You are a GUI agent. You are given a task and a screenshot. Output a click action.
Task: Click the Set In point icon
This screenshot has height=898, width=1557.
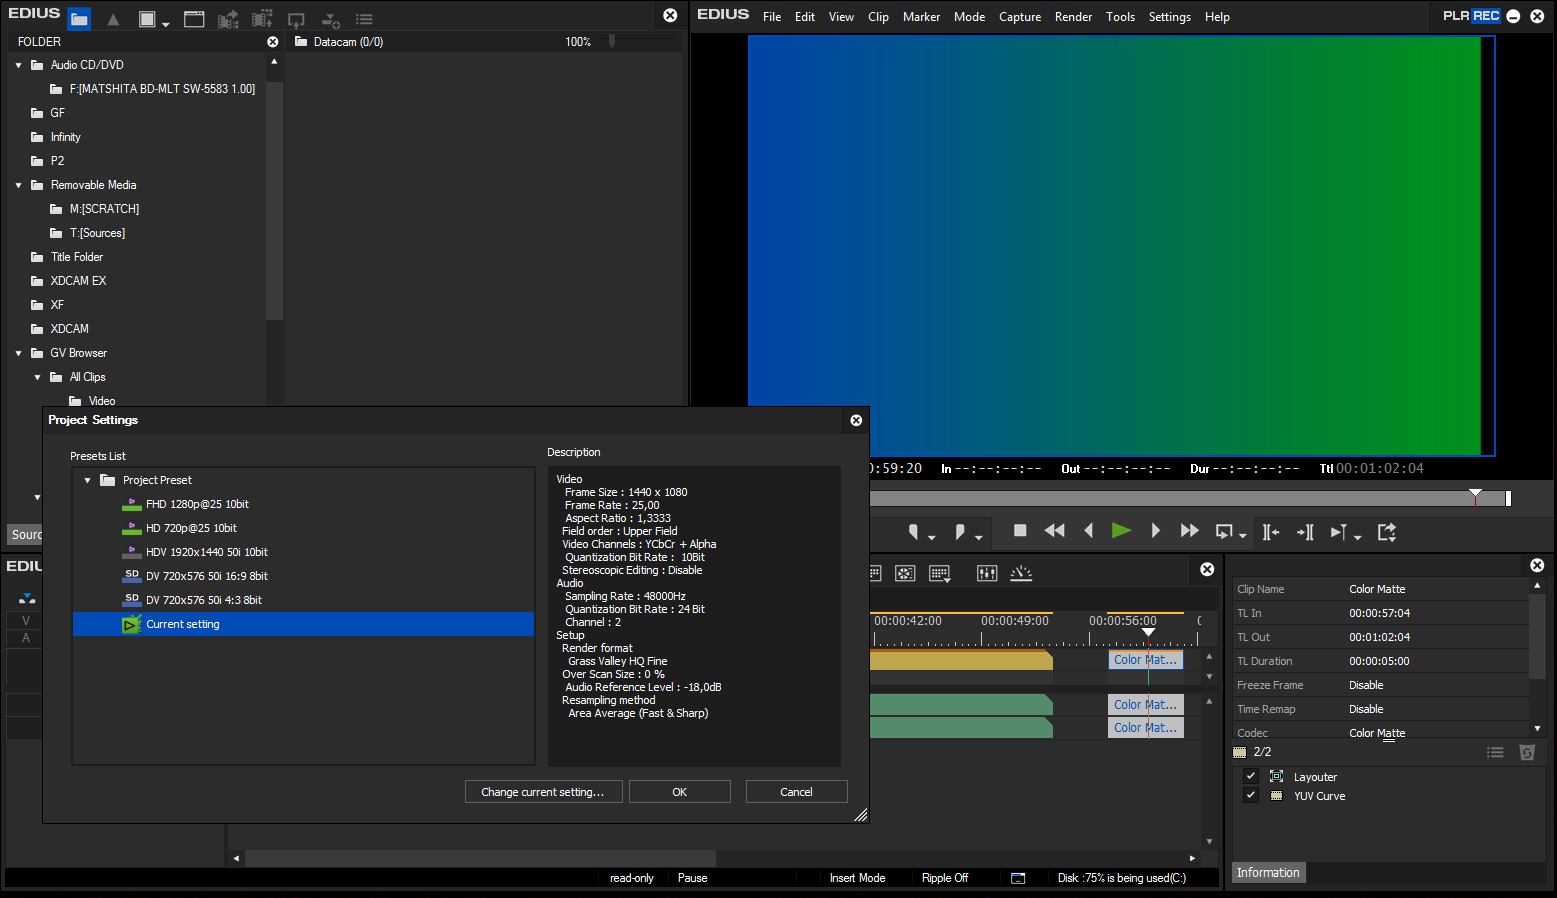[x=913, y=532]
